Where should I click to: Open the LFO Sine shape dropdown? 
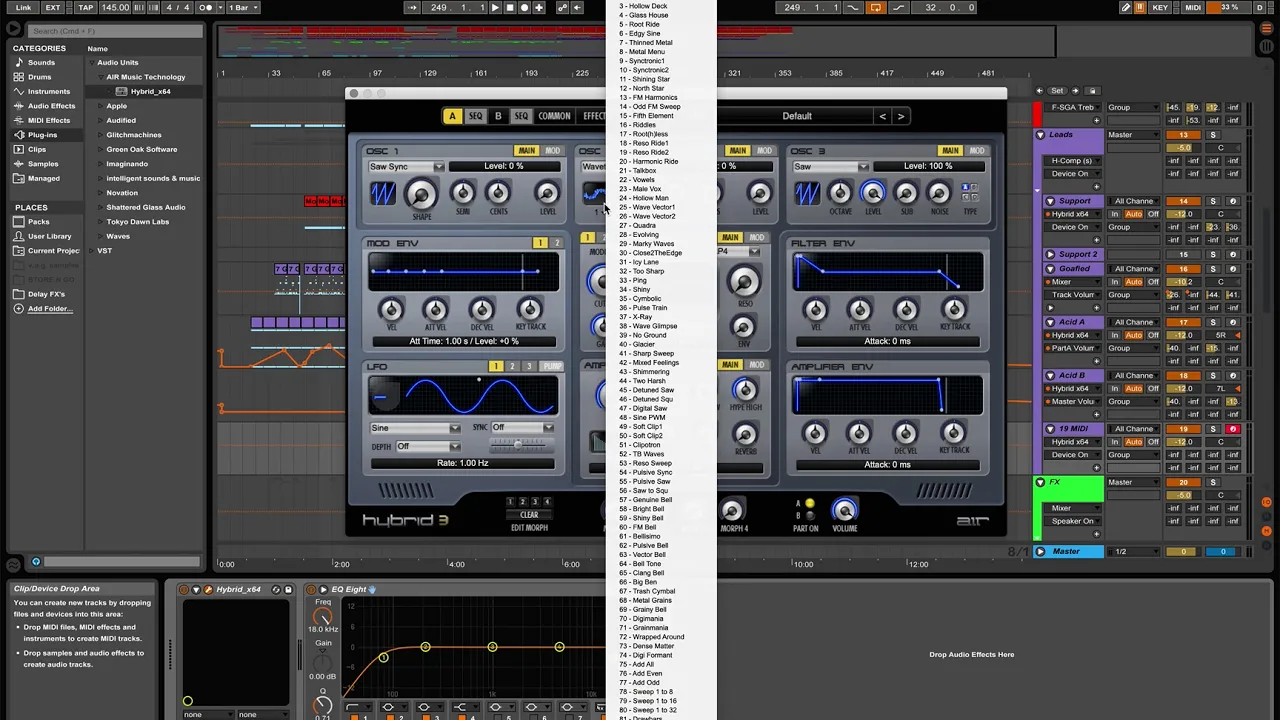click(415, 428)
